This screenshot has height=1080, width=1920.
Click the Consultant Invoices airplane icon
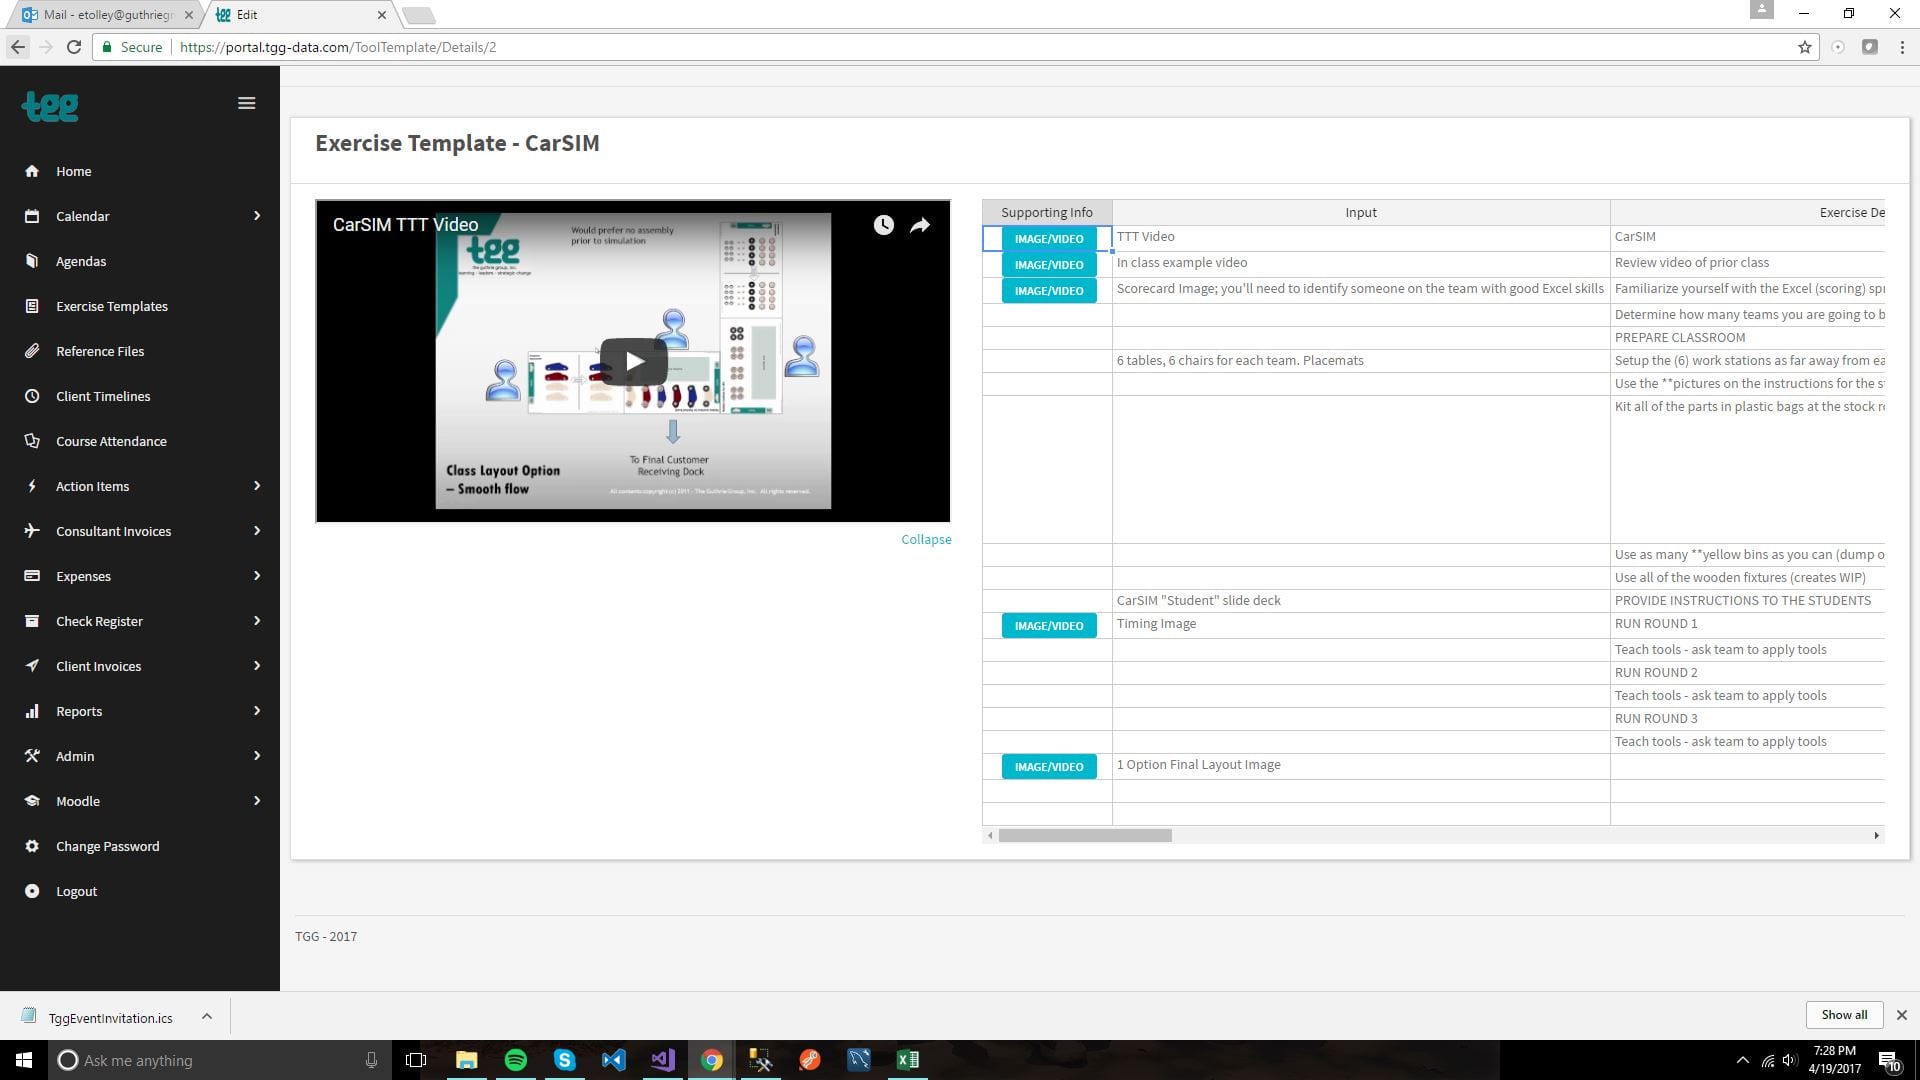point(32,531)
